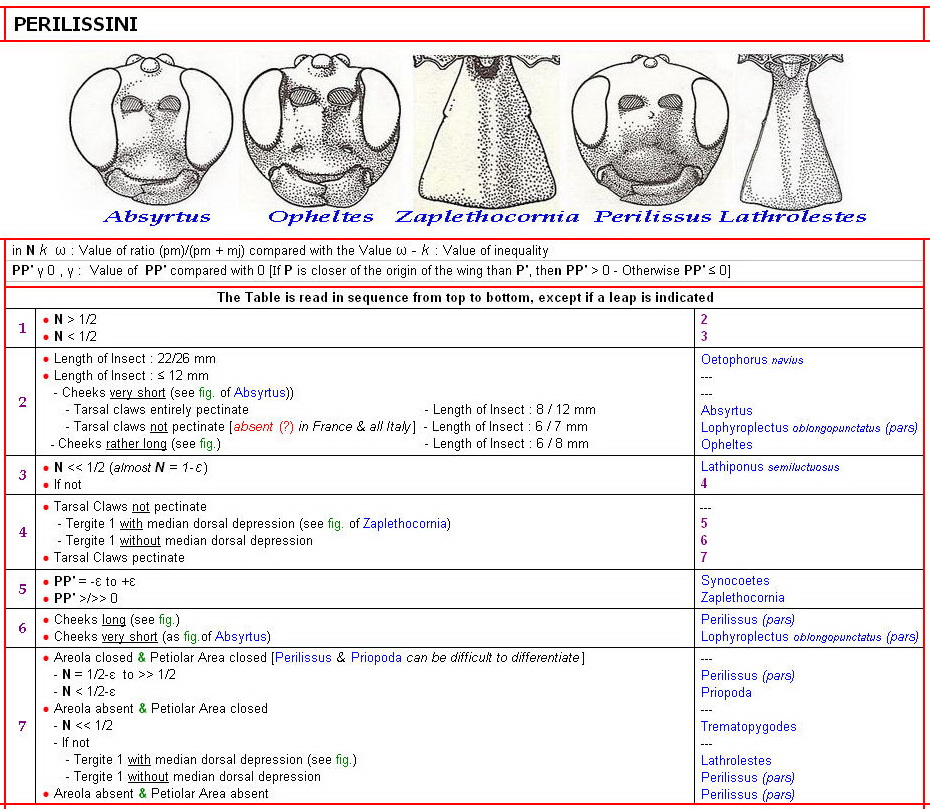The width and height of the screenshot is (930, 809).
Task: Jump to step 2 from row 1
Action: (704, 319)
